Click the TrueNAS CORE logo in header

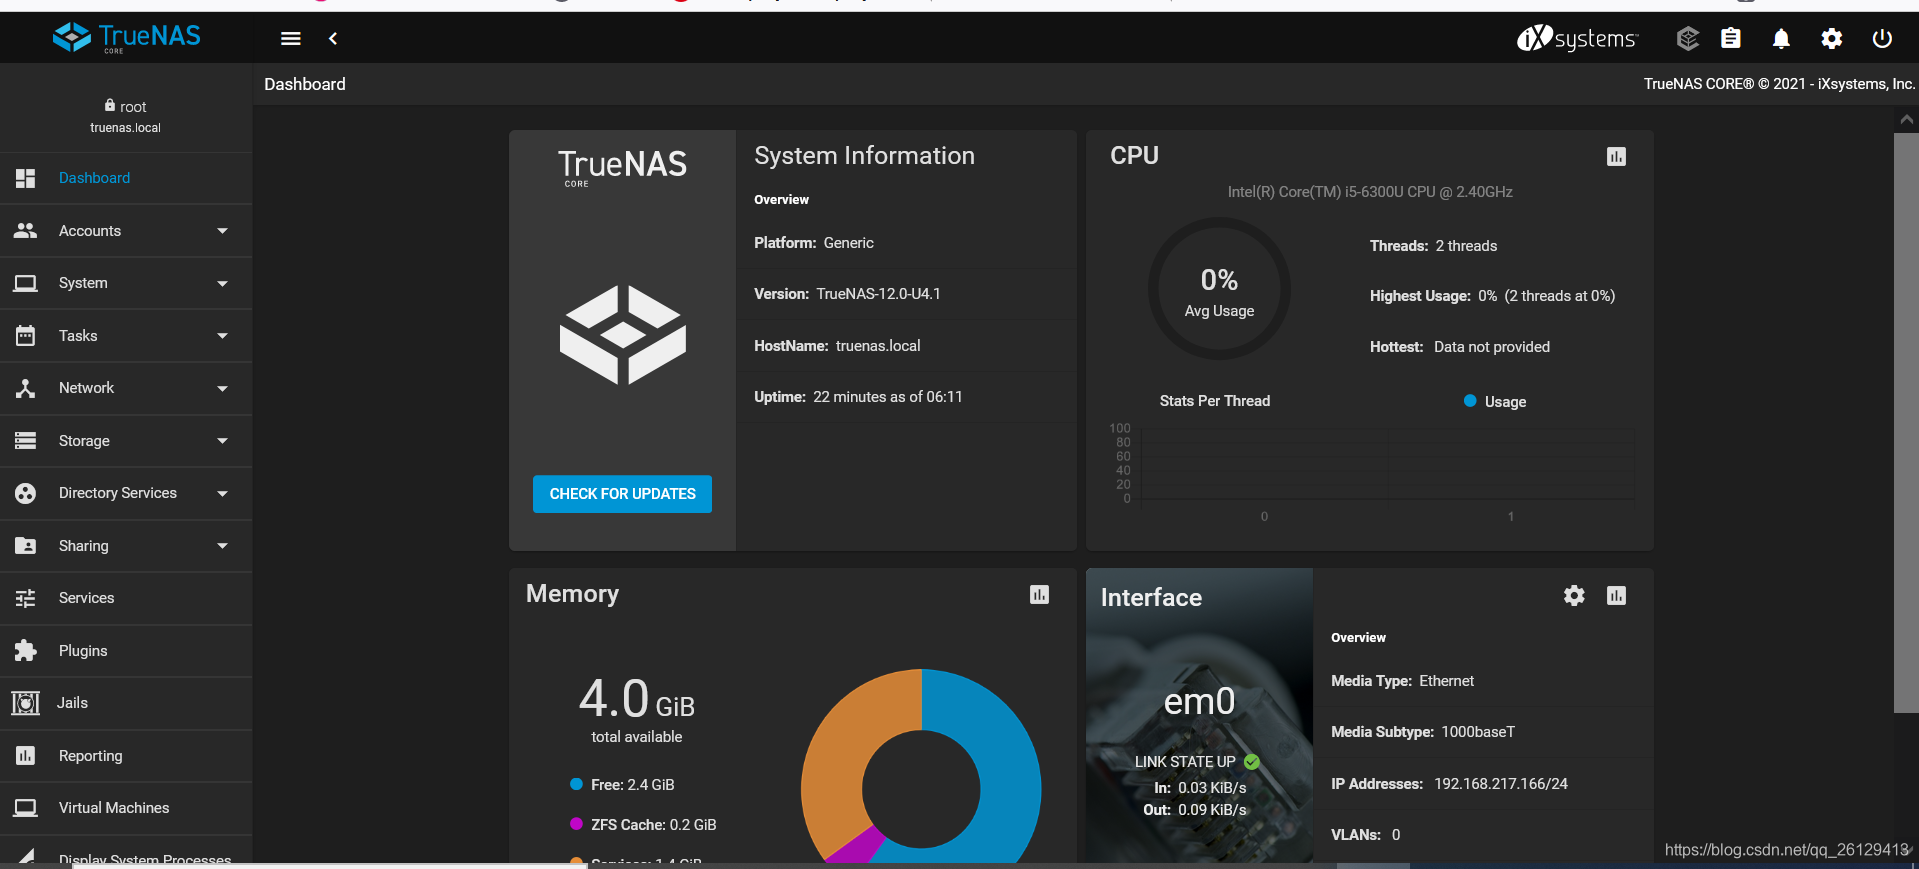[x=126, y=38]
